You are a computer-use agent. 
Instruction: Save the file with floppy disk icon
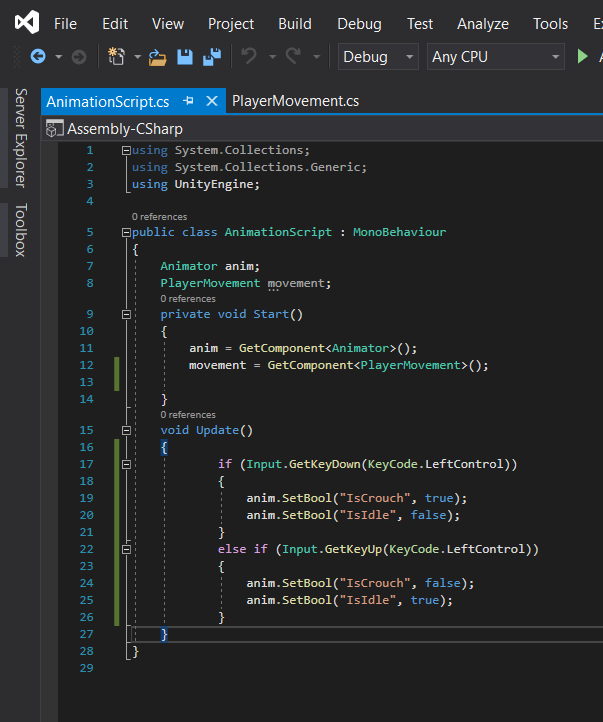[185, 57]
